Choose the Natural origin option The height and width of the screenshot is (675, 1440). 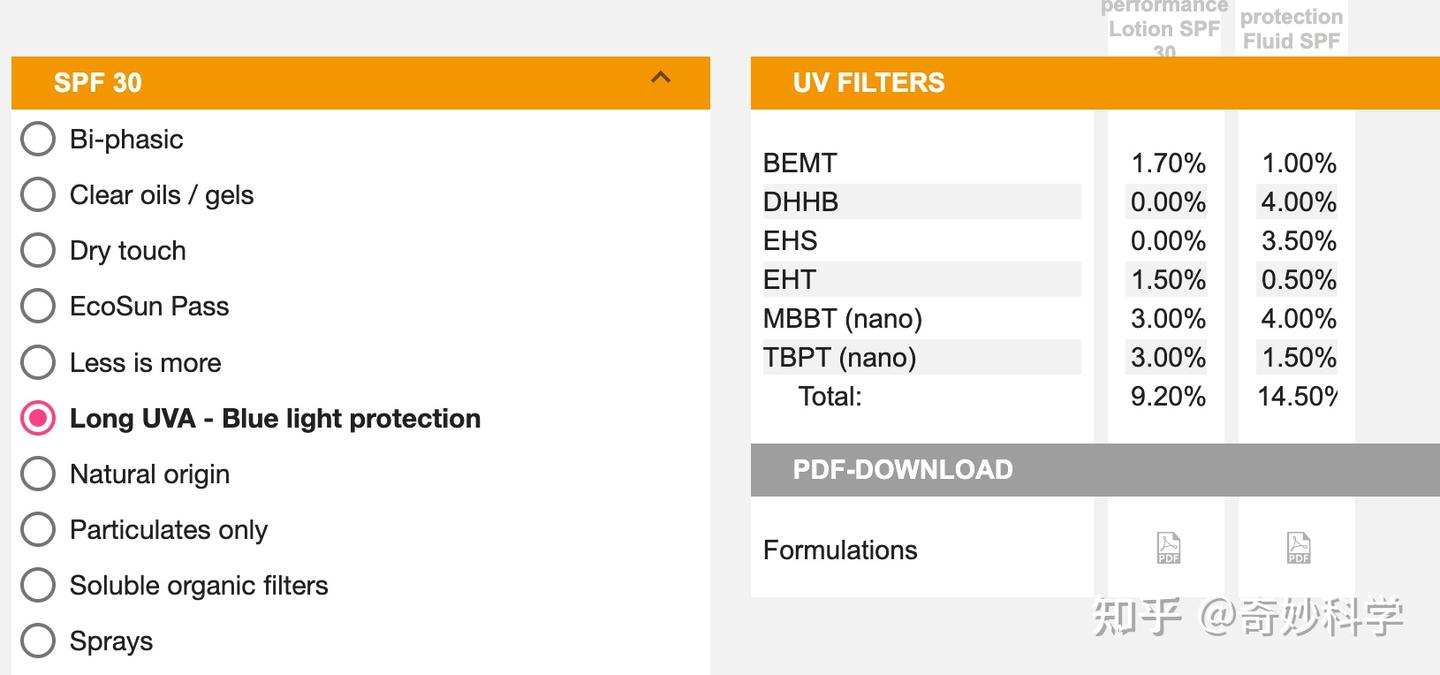[x=38, y=473]
